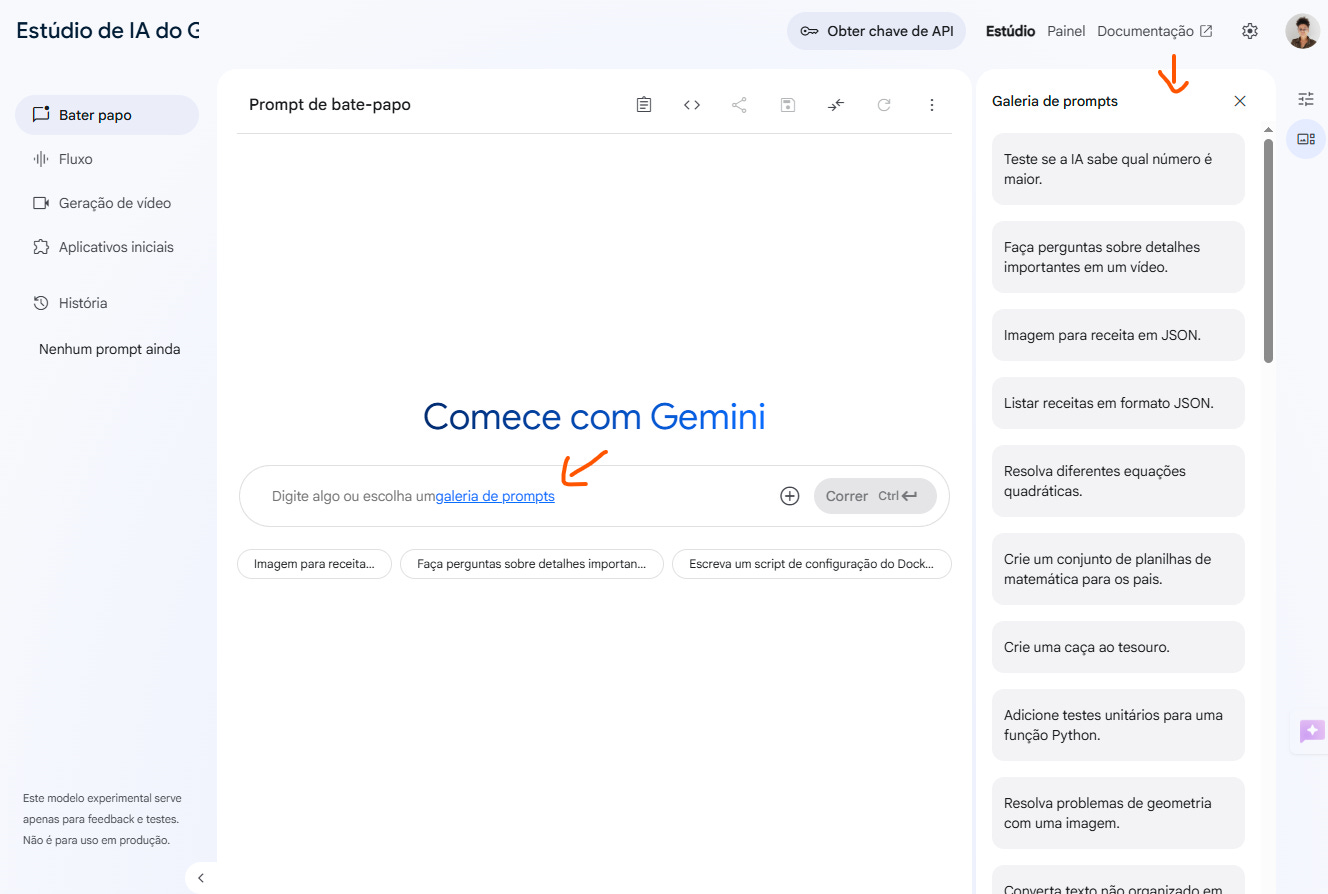The image size is (1328, 894).
Task: Click the Faça perguntas sobre detalhes chip
Action: (x=532, y=564)
